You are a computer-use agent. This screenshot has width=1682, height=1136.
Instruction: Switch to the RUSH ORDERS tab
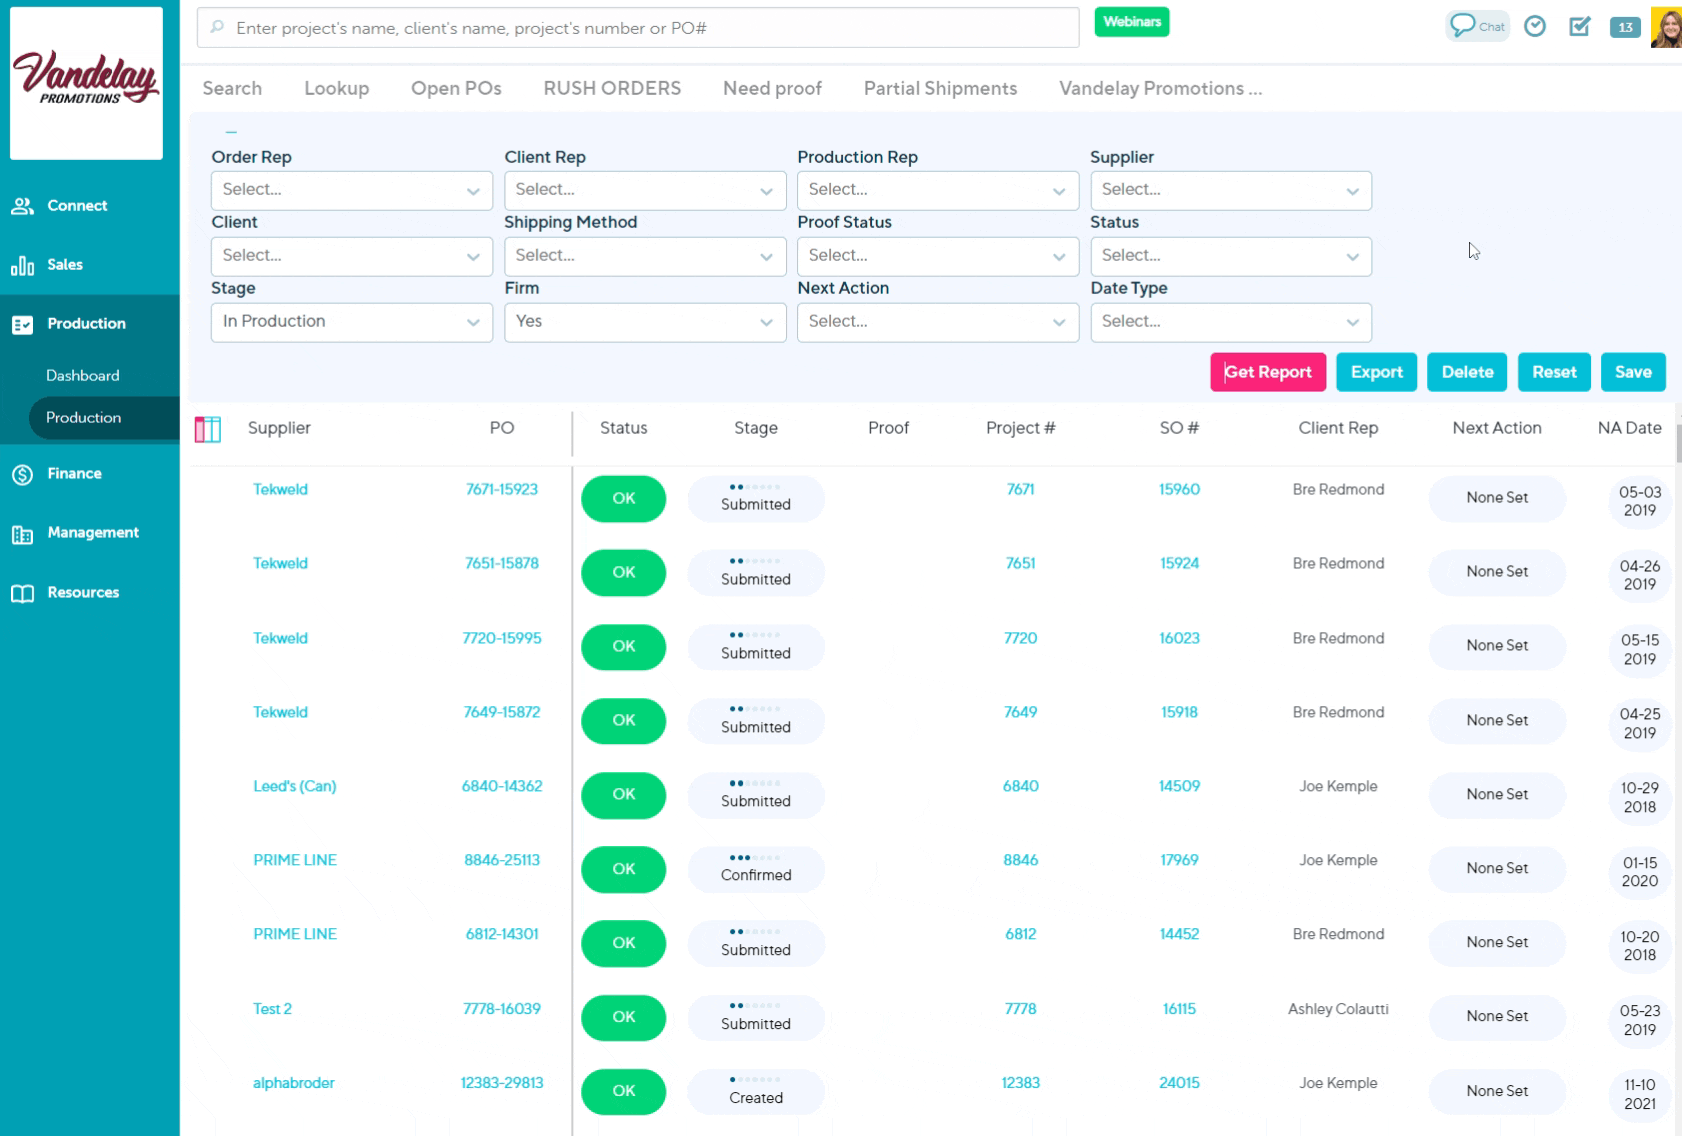(x=612, y=89)
